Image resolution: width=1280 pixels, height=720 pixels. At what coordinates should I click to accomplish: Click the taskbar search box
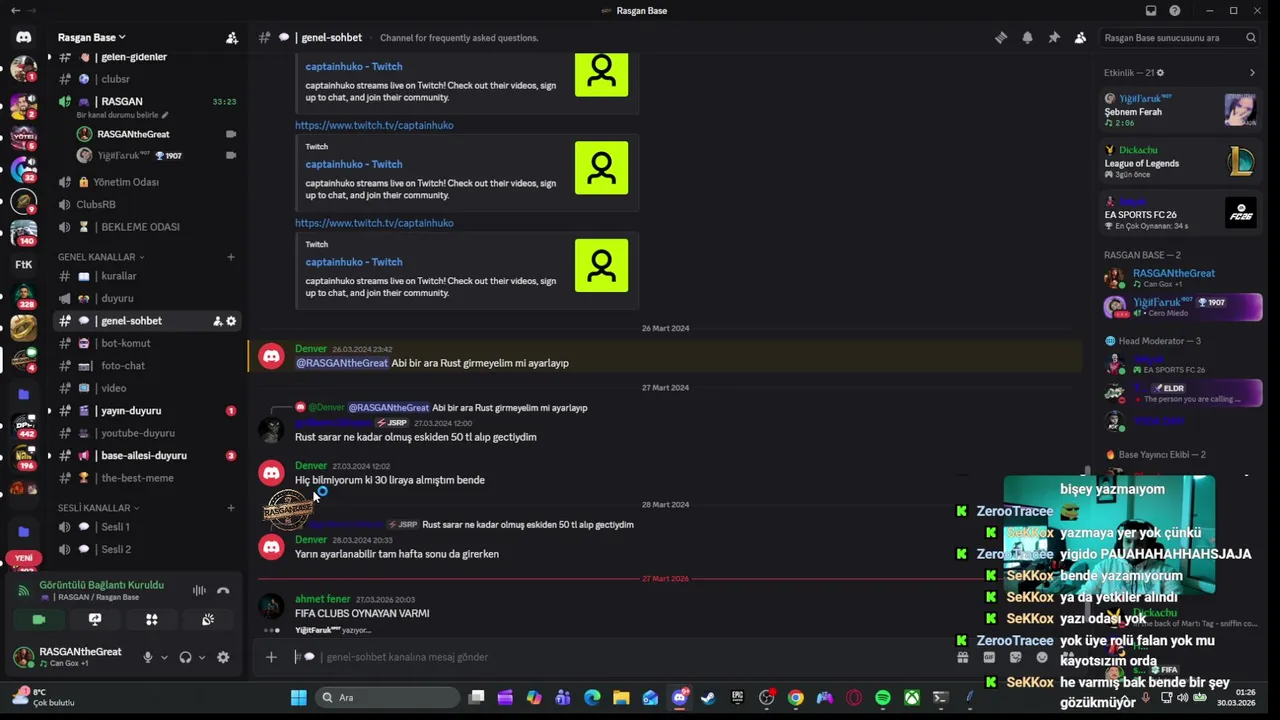point(388,698)
